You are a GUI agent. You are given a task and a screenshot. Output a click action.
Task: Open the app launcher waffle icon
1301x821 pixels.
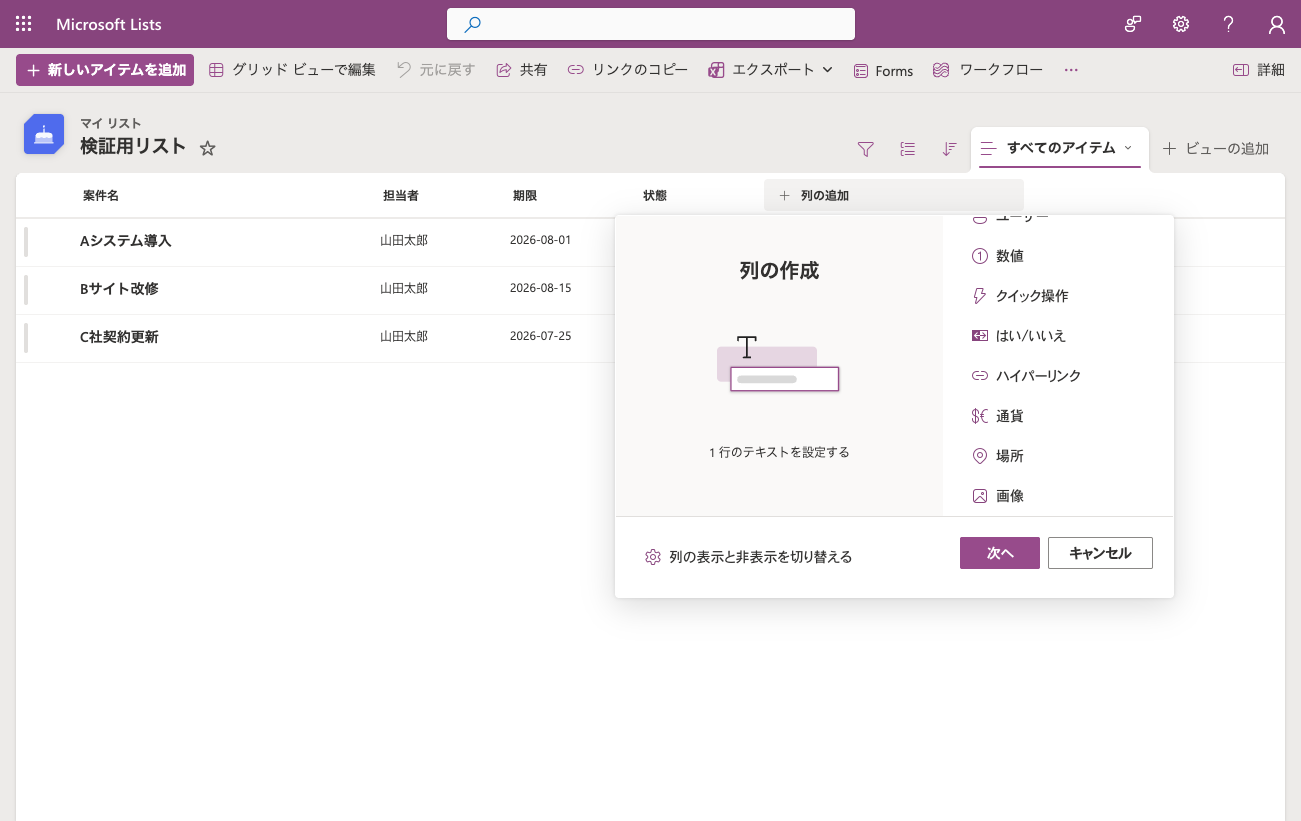tap(24, 24)
